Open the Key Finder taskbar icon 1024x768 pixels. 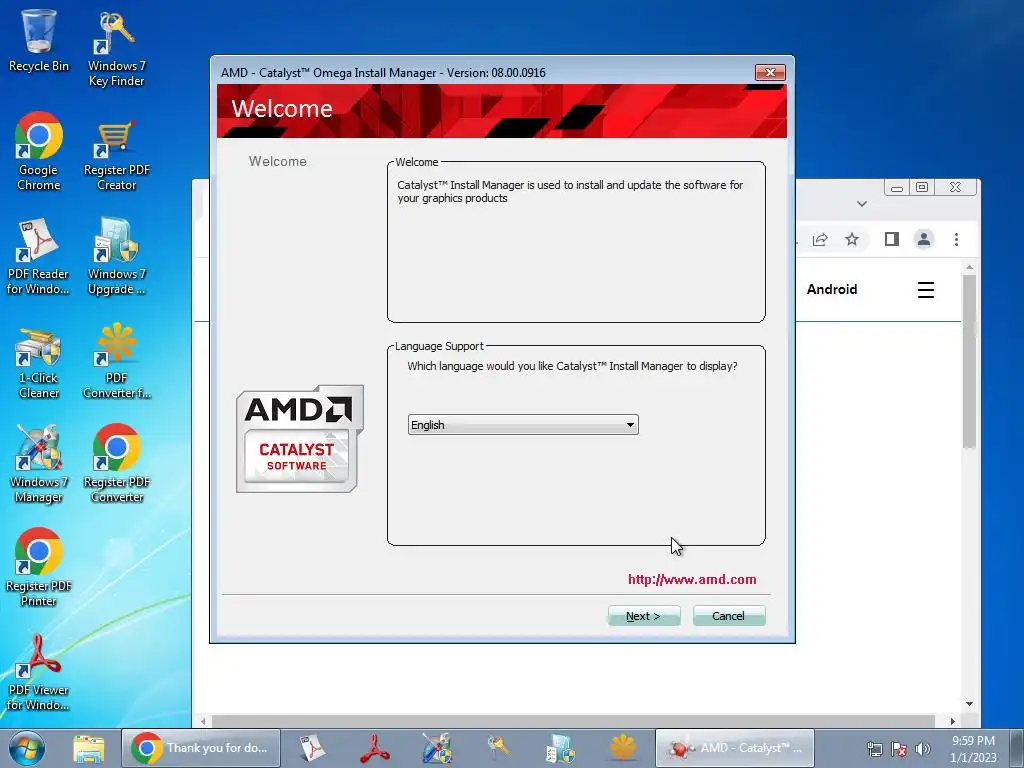click(x=498, y=748)
